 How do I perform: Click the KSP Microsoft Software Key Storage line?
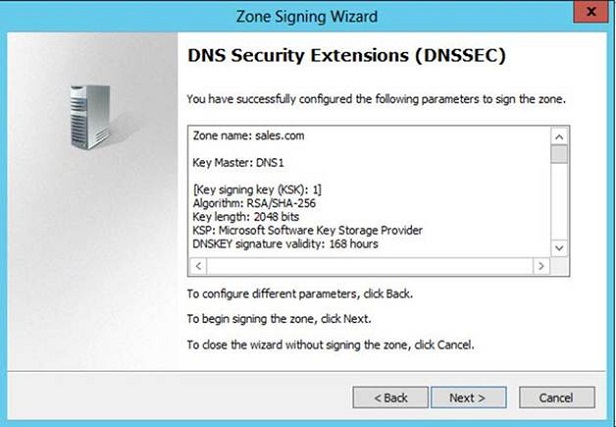click(307, 230)
